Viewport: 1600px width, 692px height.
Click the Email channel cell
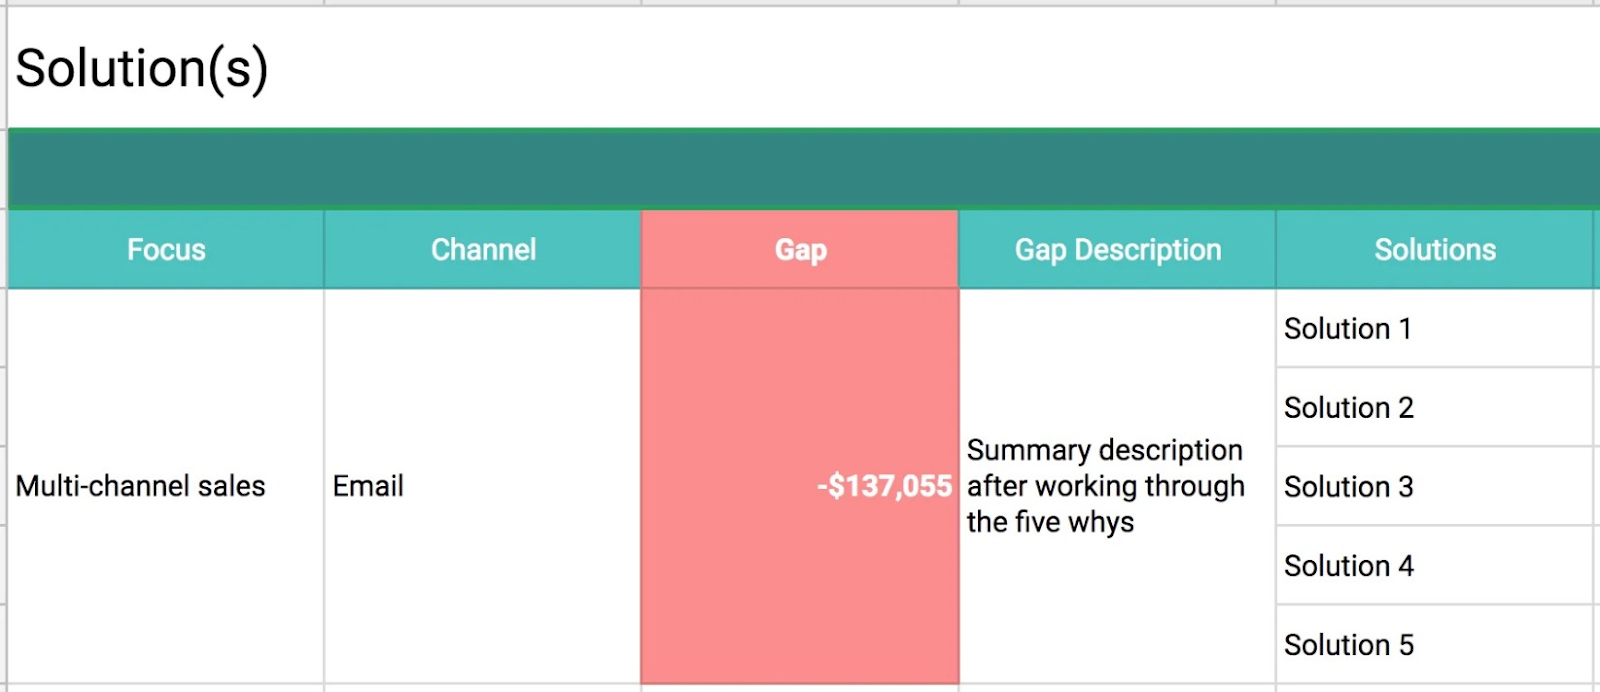coord(483,486)
